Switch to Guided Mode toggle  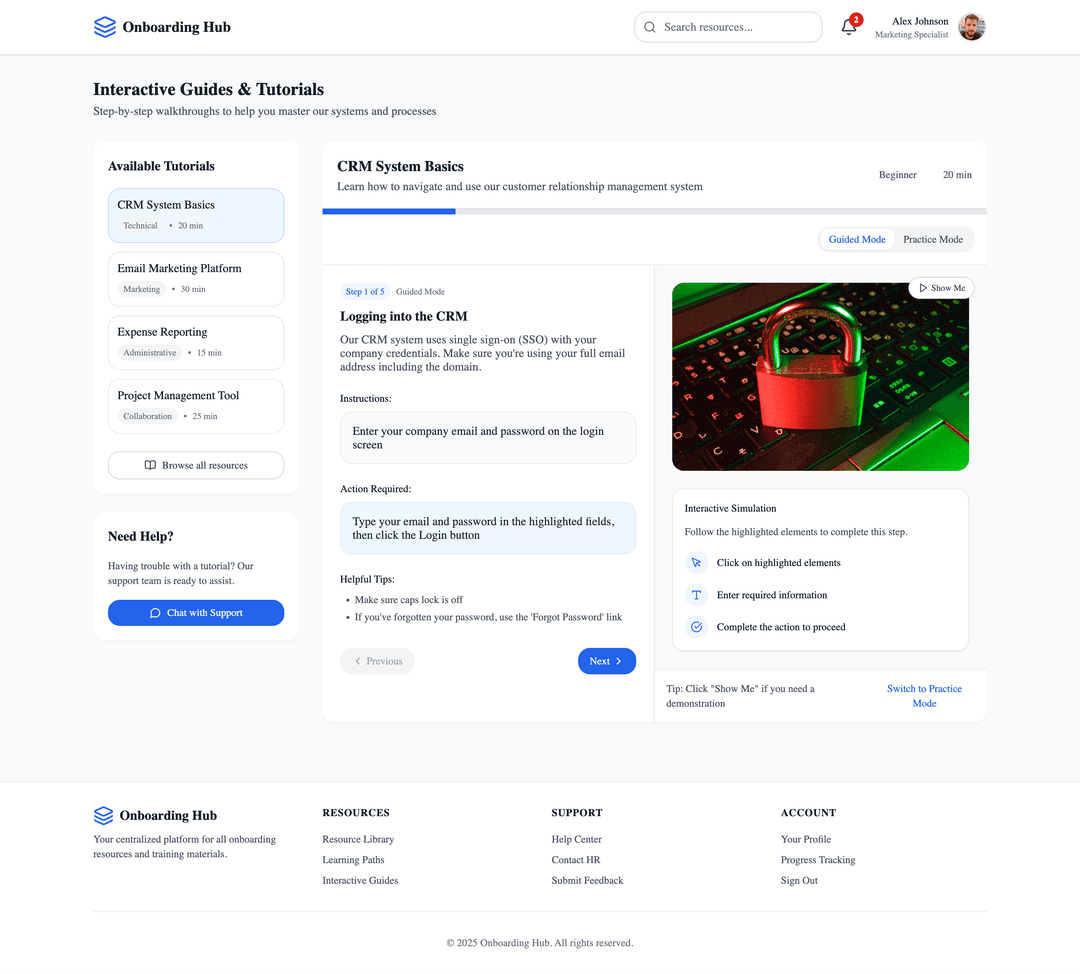point(857,239)
